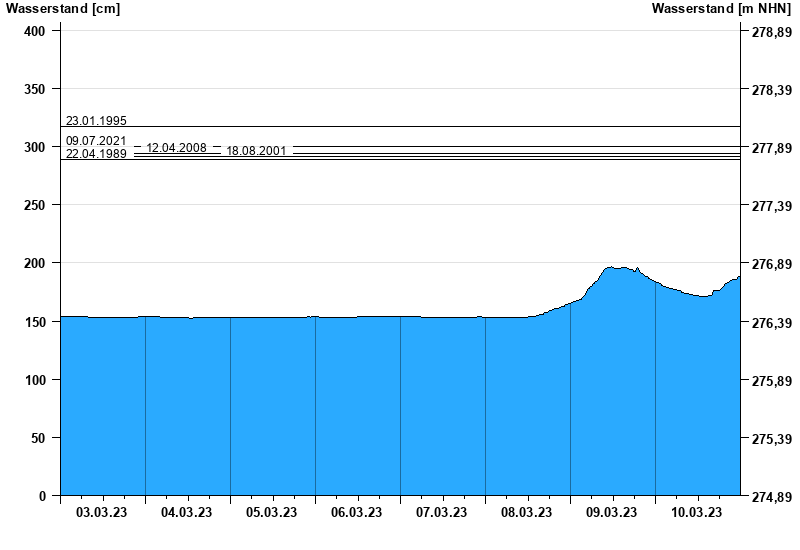Click the 400 tick on the left axis
The image size is (800, 550).
[35, 31]
